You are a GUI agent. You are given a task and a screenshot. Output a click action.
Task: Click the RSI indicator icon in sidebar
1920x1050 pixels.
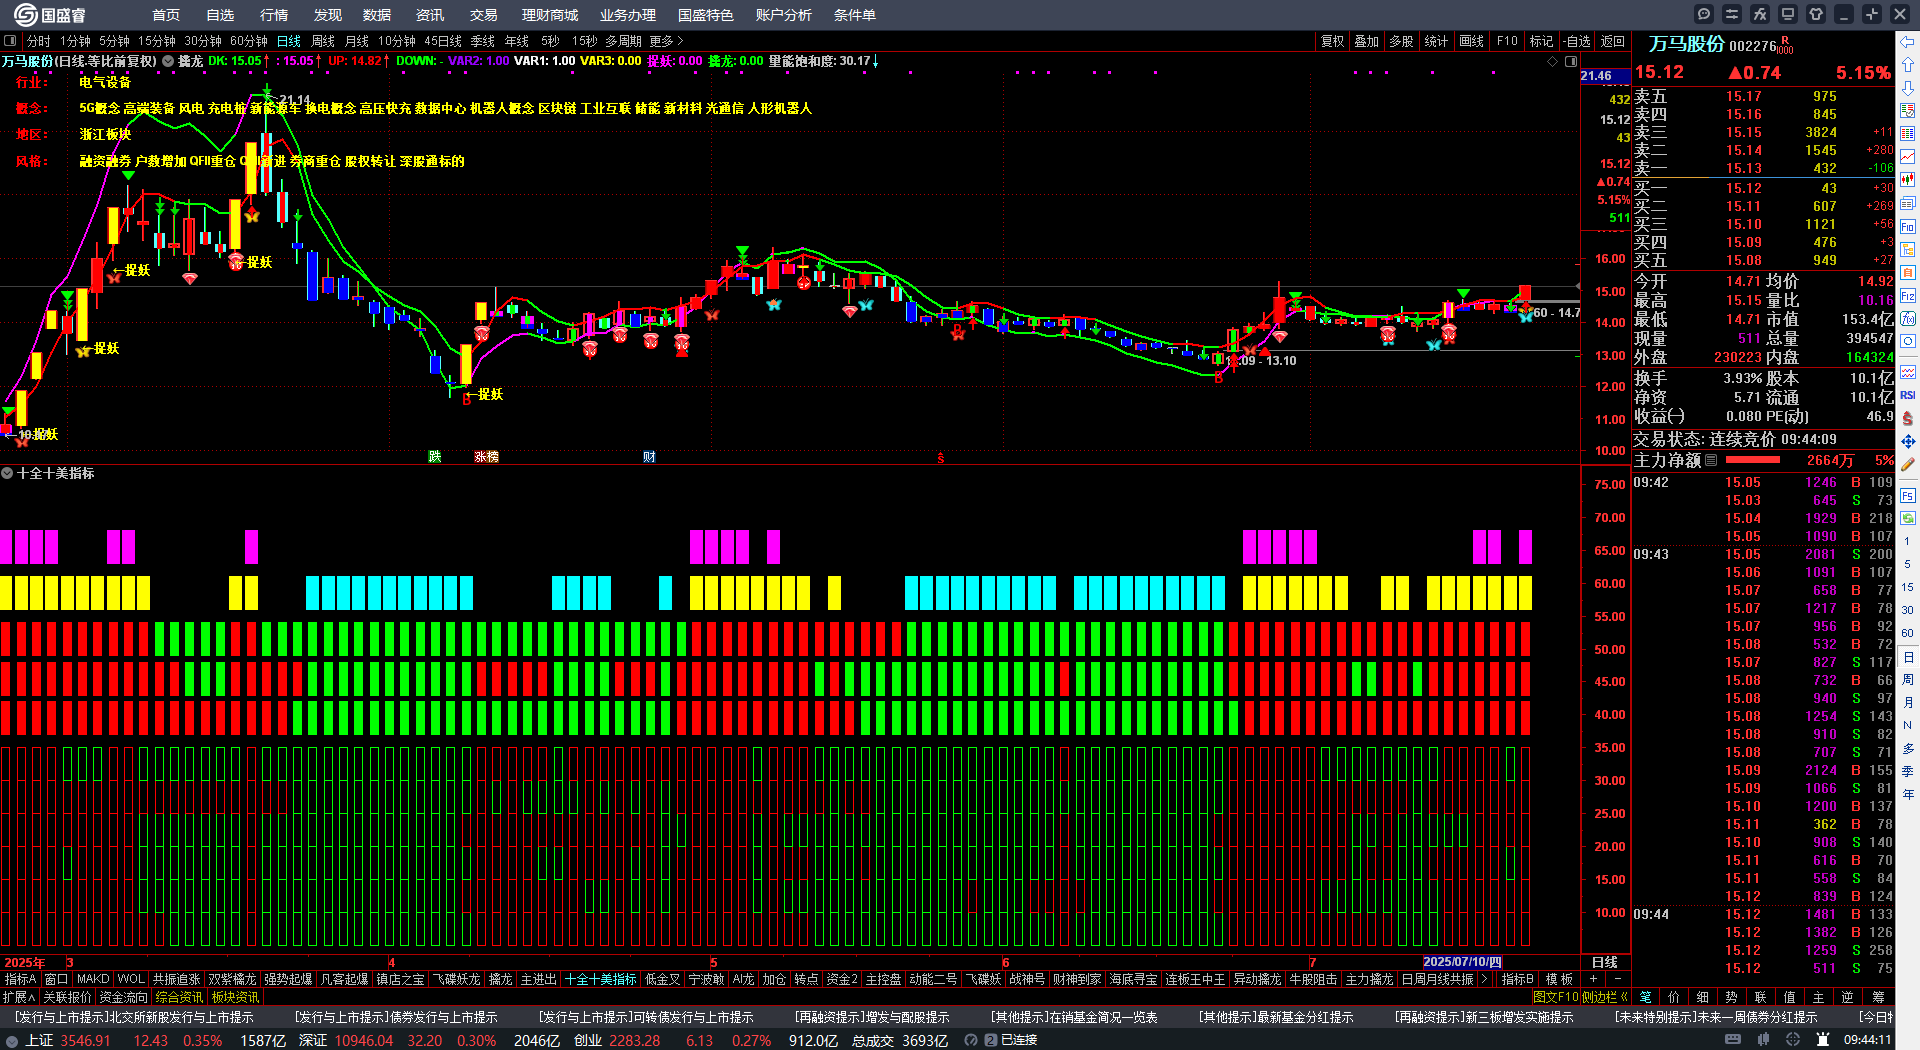point(1908,395)
